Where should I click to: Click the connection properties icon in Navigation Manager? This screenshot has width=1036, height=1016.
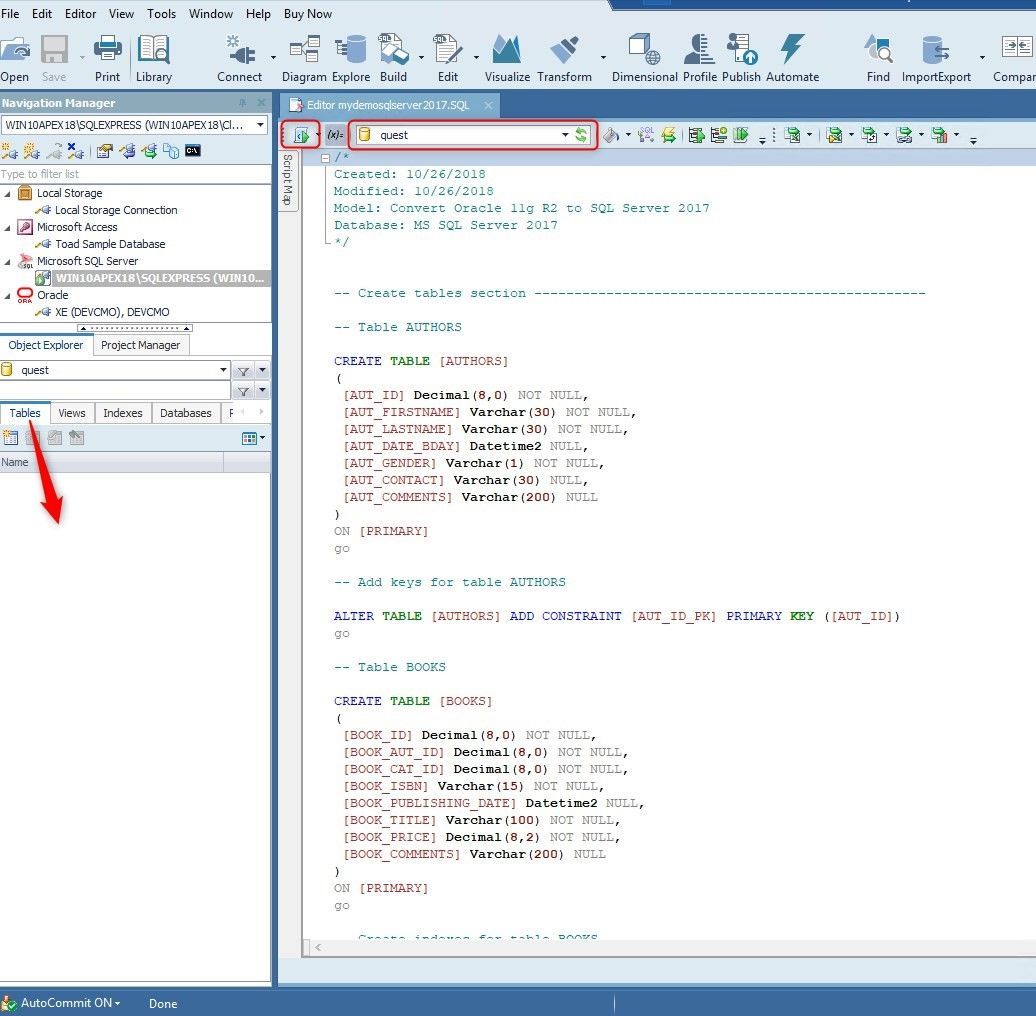tap(104, 151)
